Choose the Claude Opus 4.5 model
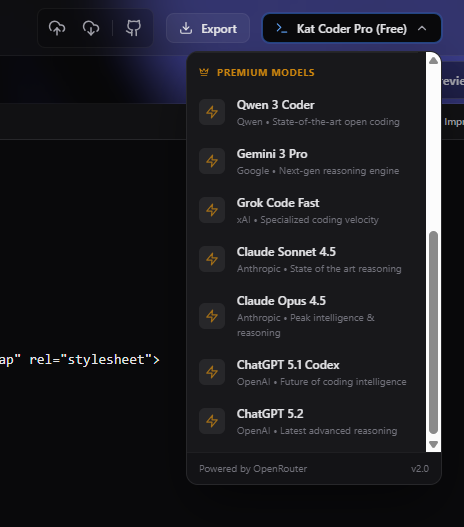 306,316
